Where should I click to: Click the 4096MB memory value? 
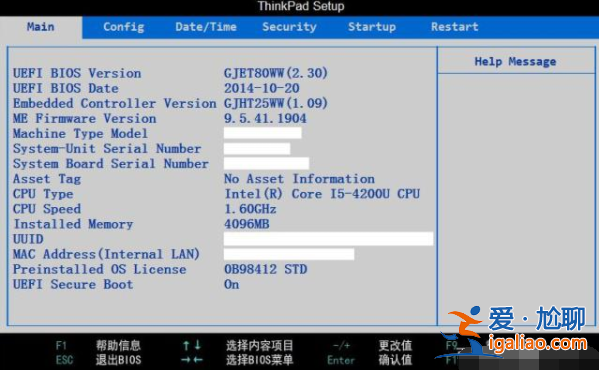tap(247, 224)
